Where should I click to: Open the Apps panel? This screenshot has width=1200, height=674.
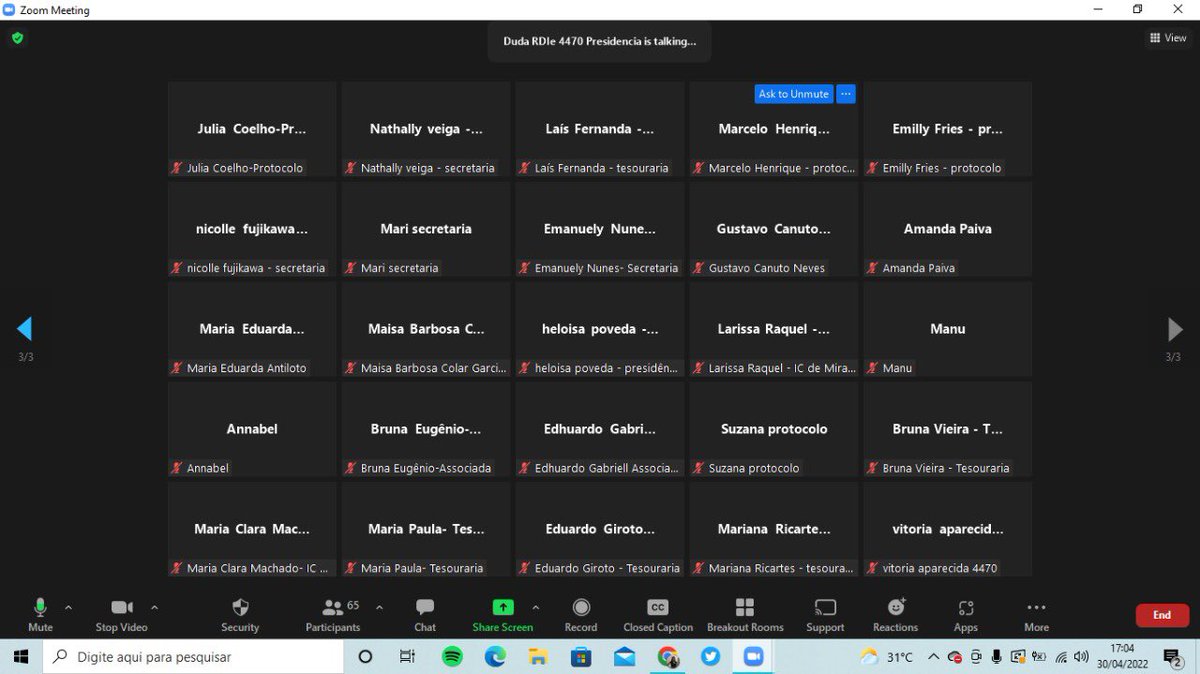pyautogui.click(x=966, y=614)
